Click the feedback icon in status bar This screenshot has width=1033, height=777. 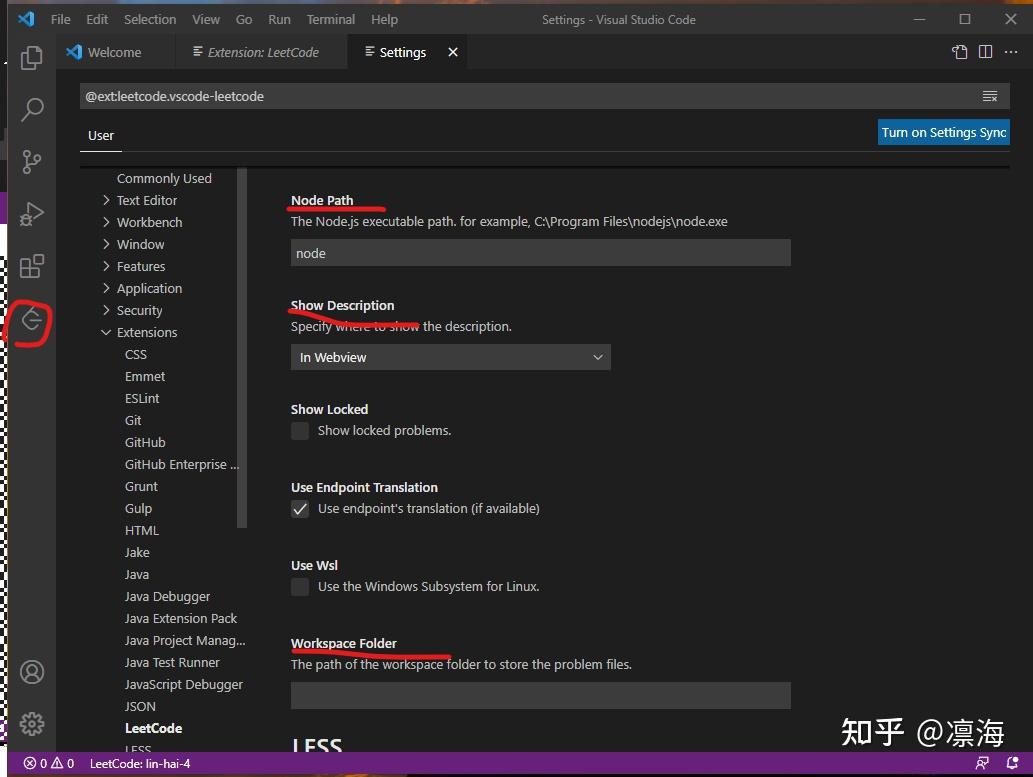pos(982,763)
